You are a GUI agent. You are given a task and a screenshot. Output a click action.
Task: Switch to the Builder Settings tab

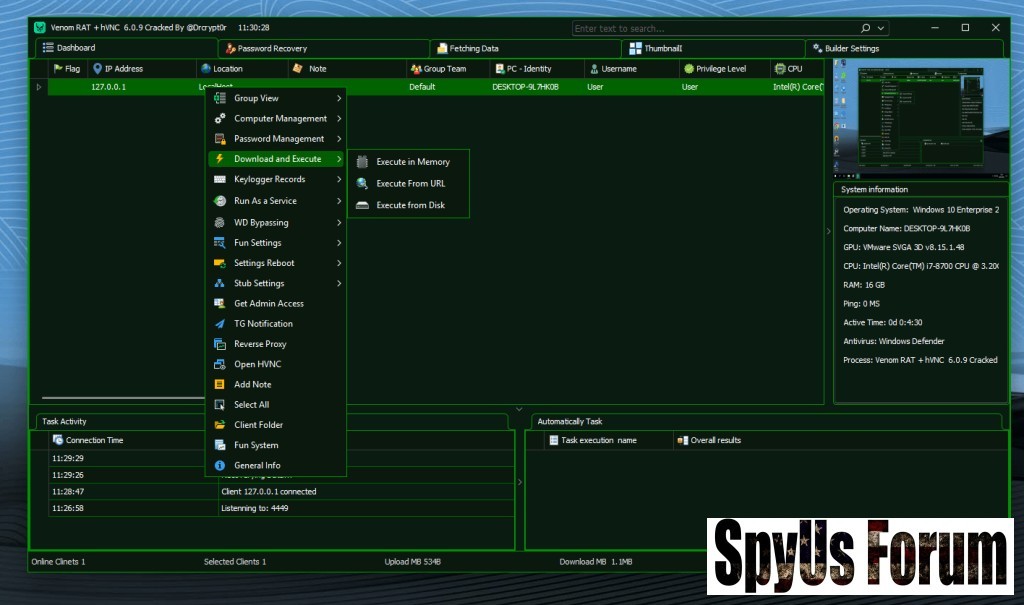tap(851, 48)
